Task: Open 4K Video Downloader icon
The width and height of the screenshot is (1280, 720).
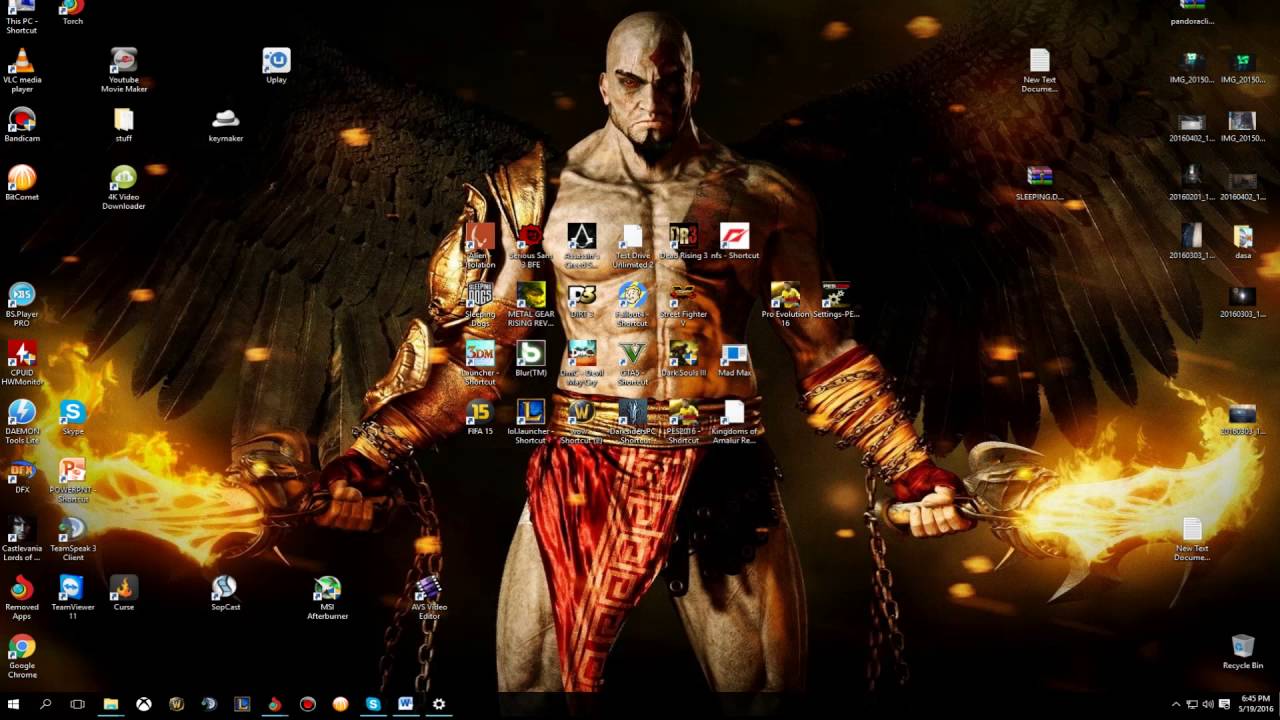Action: click(x=124, y=188)
